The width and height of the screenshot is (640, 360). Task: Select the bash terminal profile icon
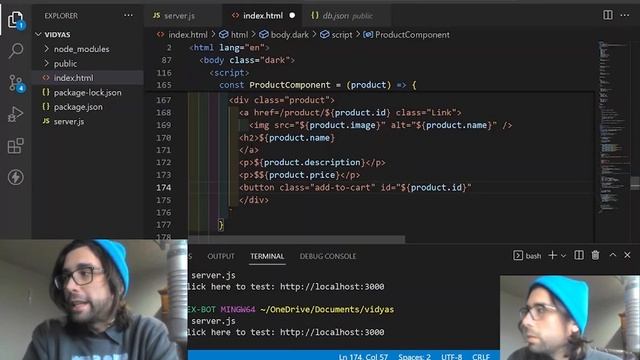518,256
